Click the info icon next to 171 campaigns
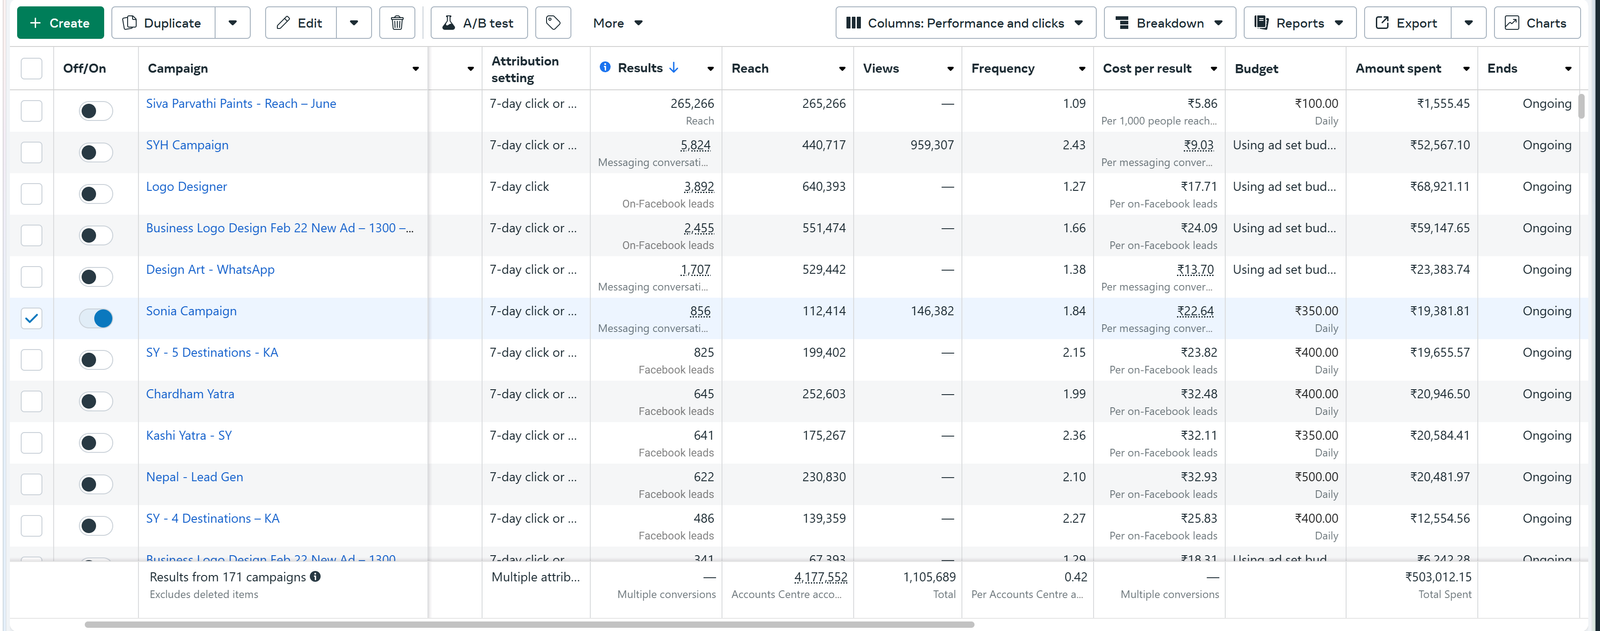 [316, 577]
